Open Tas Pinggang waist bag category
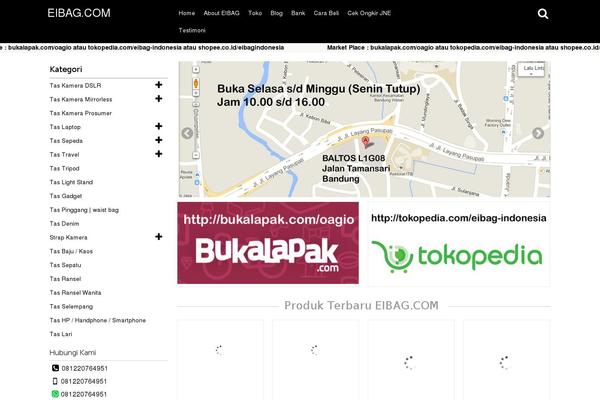 [x=84, y=210]
